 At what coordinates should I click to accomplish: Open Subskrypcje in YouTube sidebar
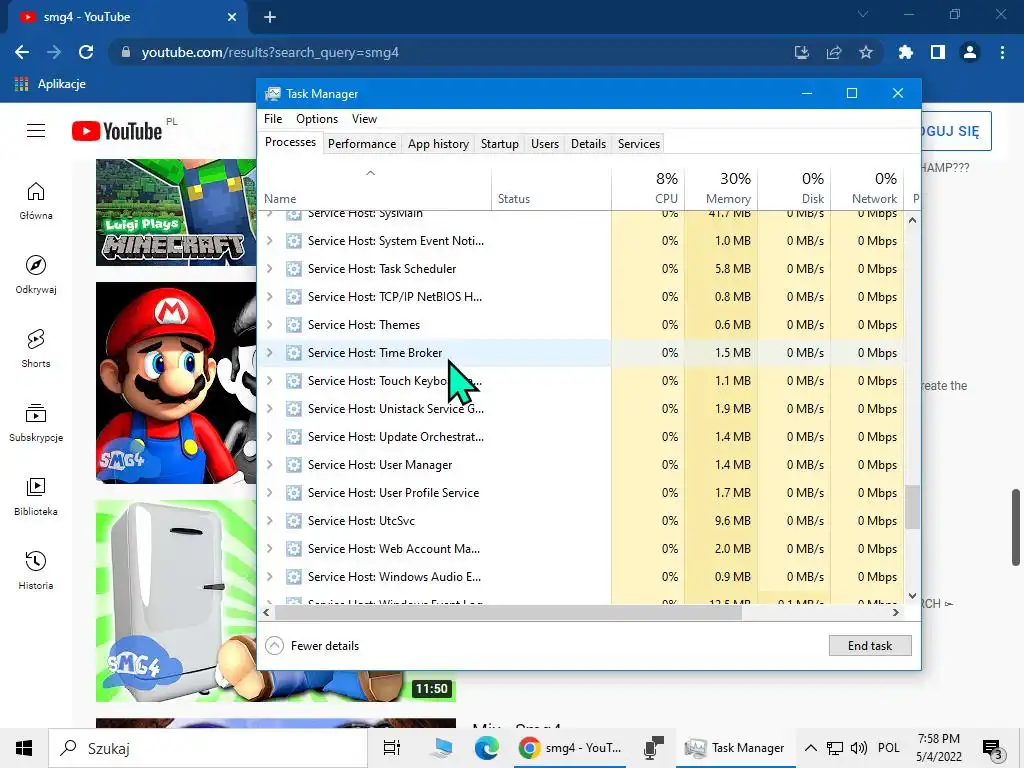(x=36, y=423)
